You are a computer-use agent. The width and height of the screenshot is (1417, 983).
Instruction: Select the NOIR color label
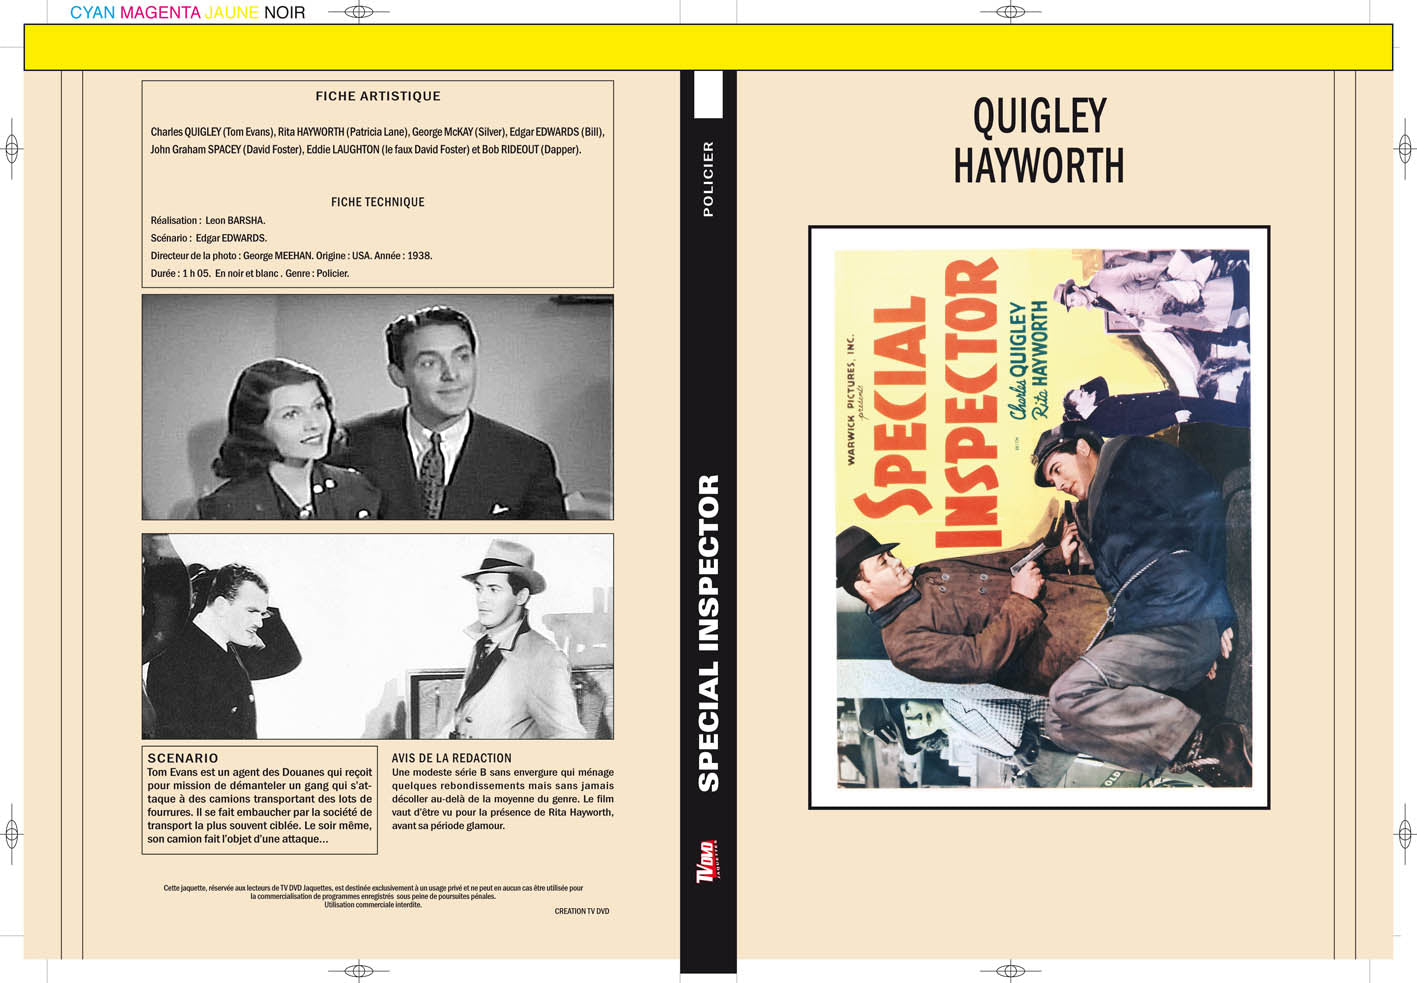point(285,13)
